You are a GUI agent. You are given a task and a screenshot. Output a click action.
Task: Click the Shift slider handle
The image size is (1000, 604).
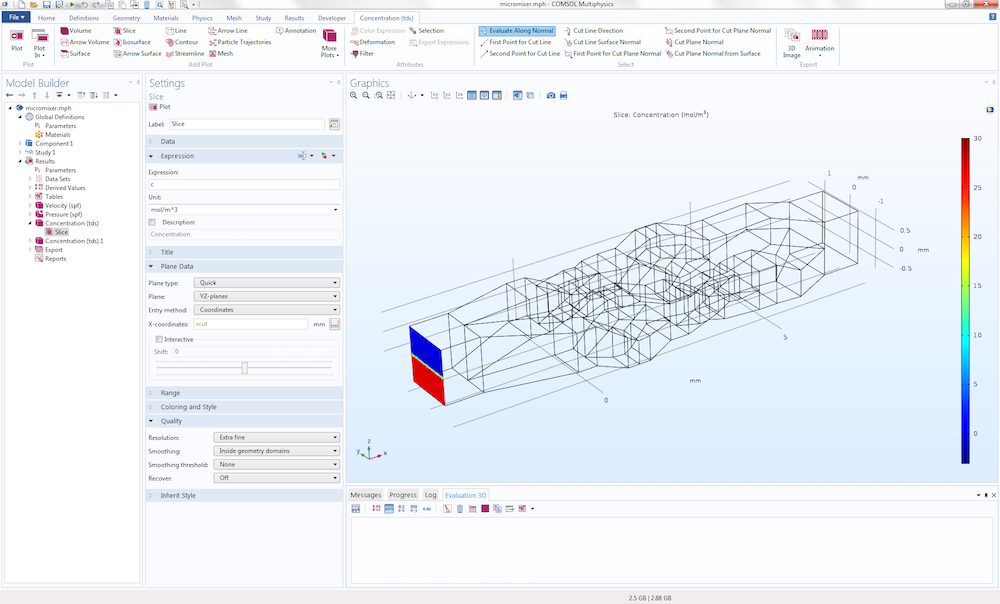click(x=244, y=368)
